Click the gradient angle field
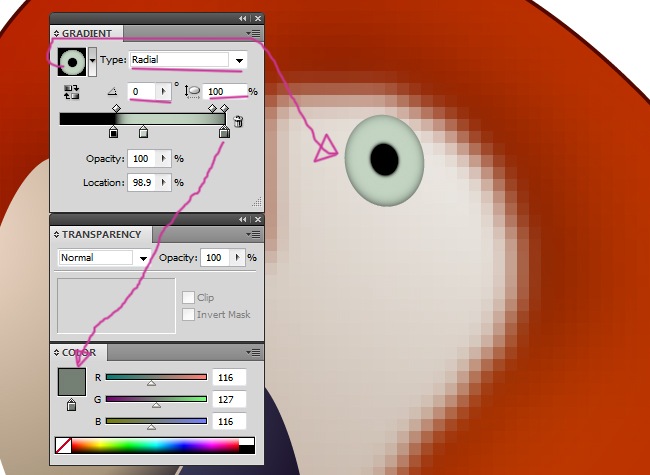Viewport: 650px width, 475px height. click(142, 92)
